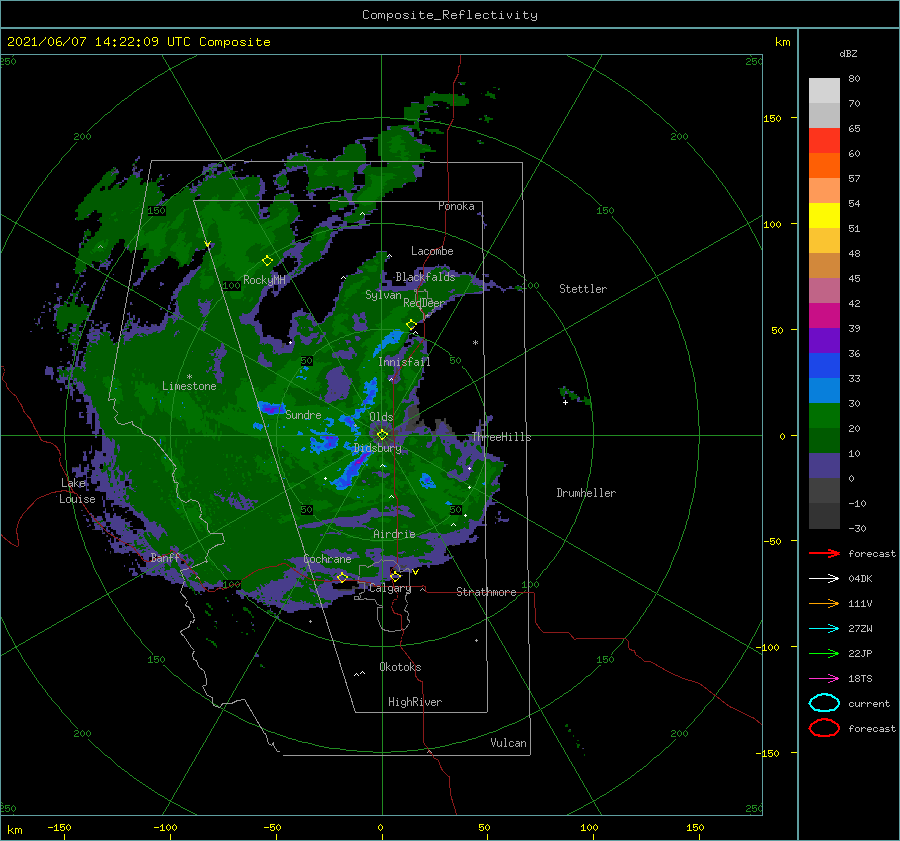Click the Strathmore label
The width and height of the screenshot is (900, 841).
[486, 592]
